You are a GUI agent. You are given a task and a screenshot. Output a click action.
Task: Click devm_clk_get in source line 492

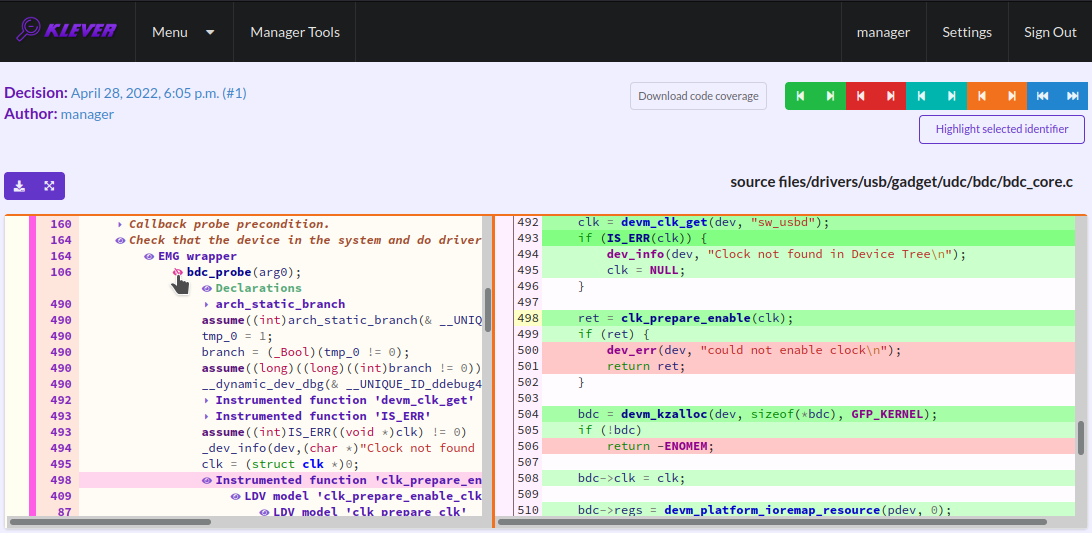[664, 222]
